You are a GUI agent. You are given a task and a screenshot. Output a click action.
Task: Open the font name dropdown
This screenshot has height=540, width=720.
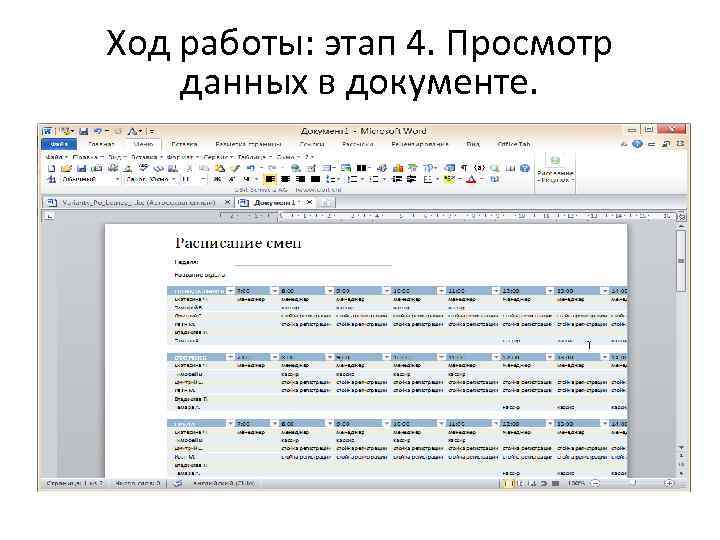(174, 179)
